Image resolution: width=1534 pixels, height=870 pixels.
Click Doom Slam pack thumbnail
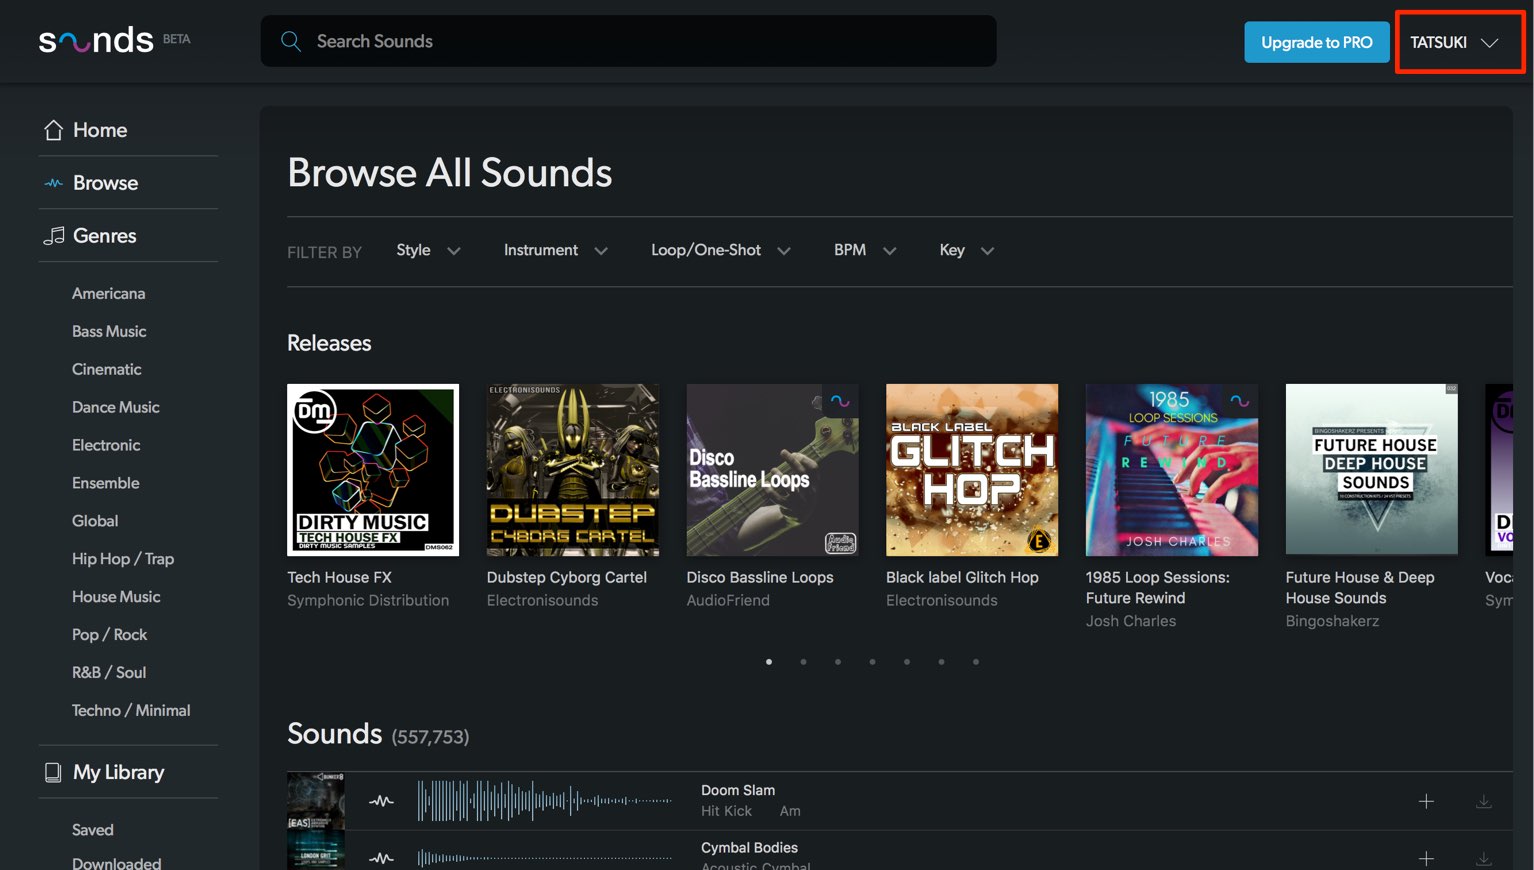point(316,801)
